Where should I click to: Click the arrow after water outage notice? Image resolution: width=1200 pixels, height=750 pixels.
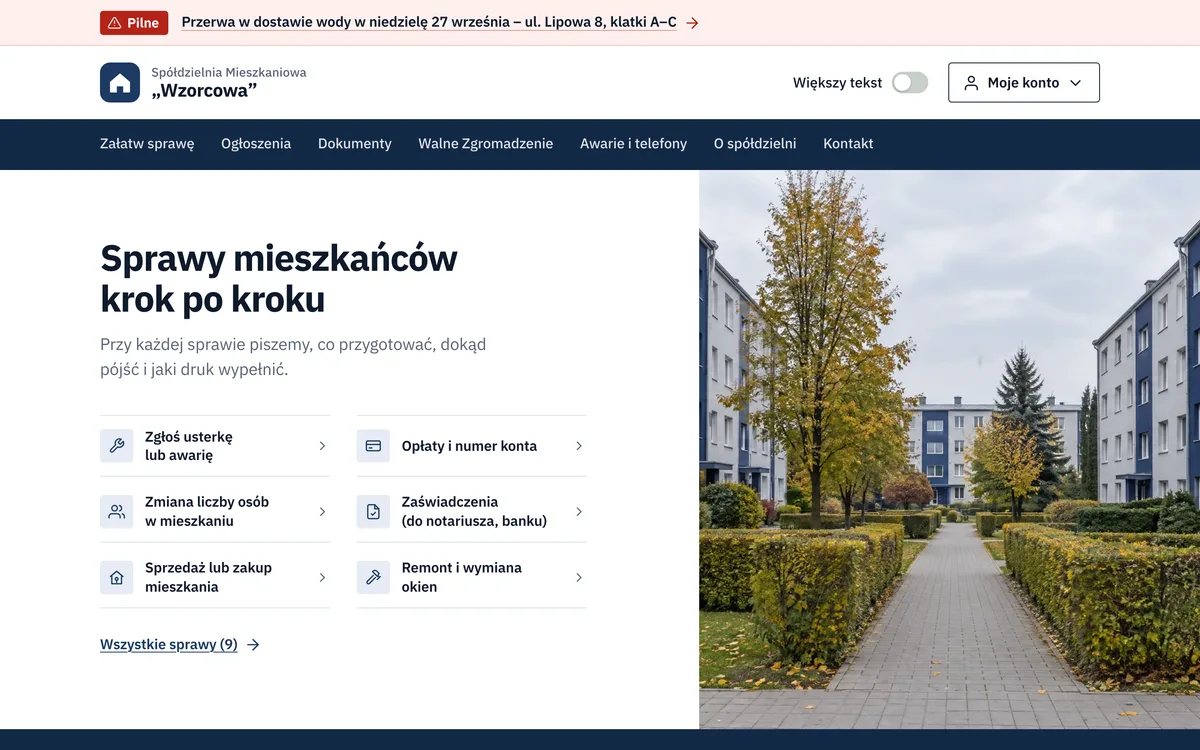692,23
